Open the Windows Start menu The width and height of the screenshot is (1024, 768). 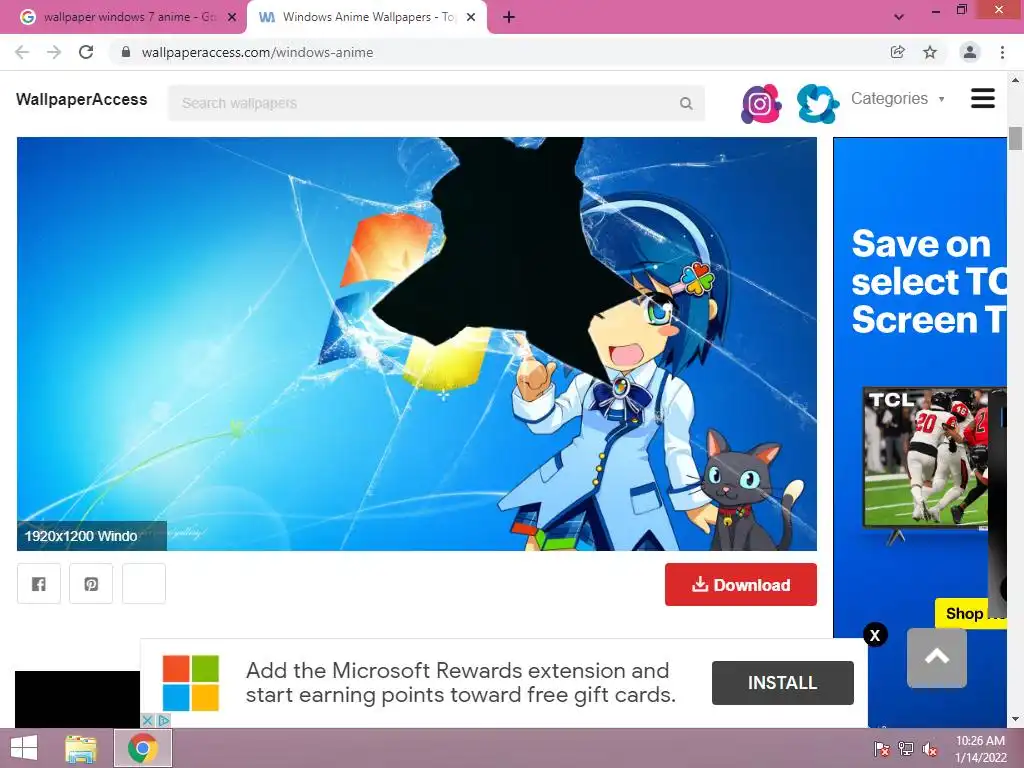tap(24, 748)
